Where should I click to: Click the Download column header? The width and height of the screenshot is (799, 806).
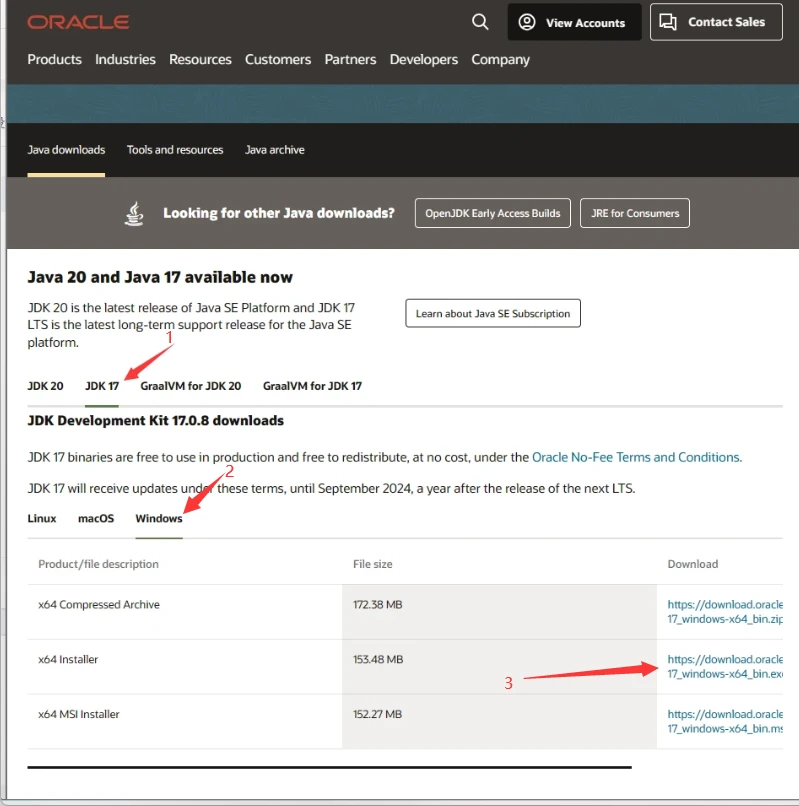tap(693, 564)
